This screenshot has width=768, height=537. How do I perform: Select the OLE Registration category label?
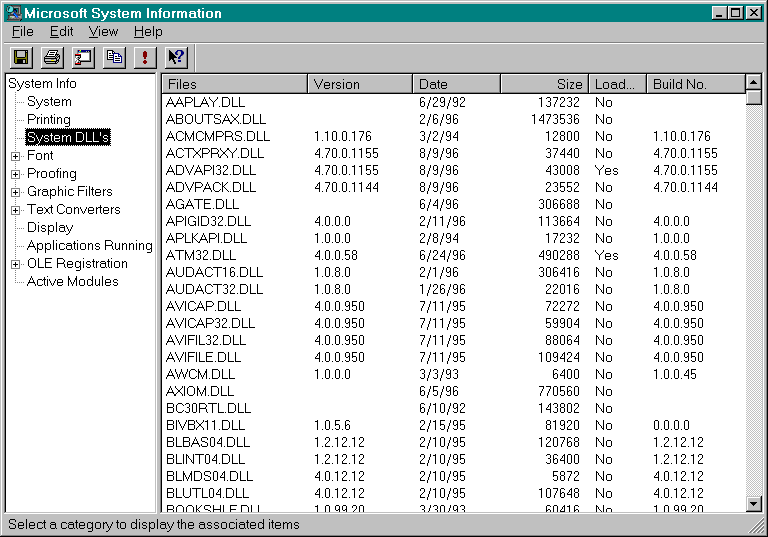point(77,264)
